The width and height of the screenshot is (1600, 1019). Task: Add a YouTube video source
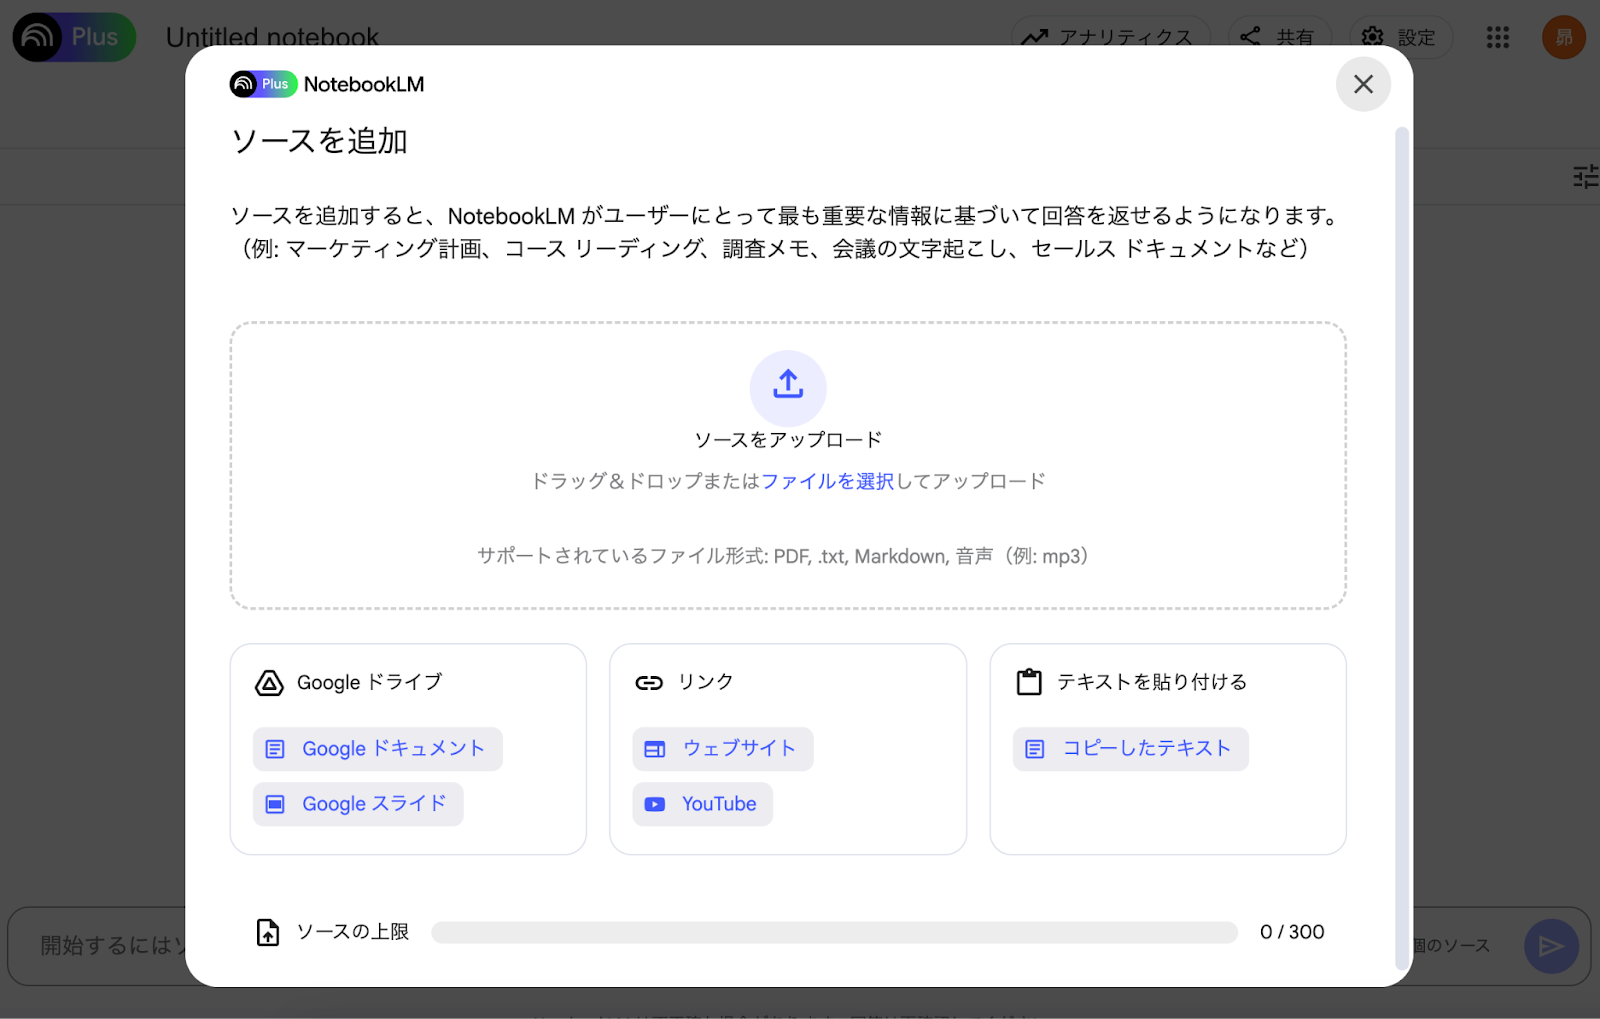[702, 804]
